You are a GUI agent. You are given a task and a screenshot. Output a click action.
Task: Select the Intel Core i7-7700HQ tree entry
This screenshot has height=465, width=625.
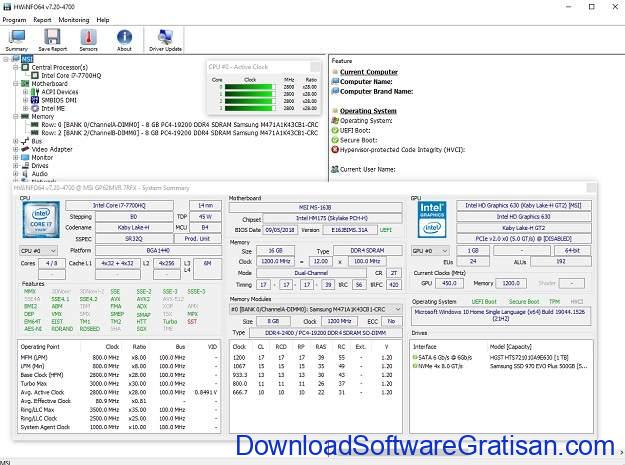click(x=71, y=75)
